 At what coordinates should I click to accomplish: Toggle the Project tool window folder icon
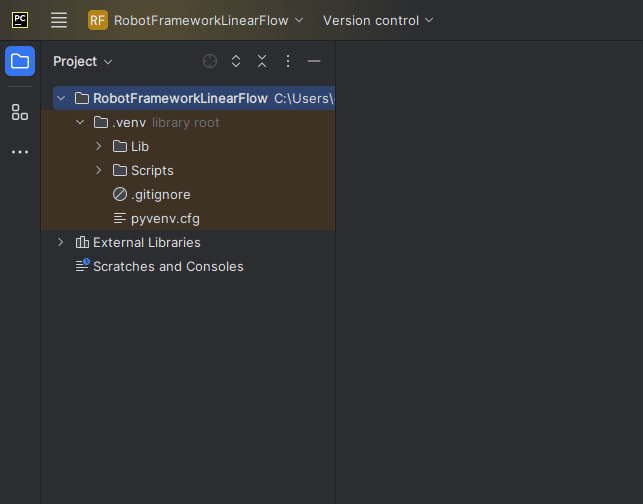20,61
